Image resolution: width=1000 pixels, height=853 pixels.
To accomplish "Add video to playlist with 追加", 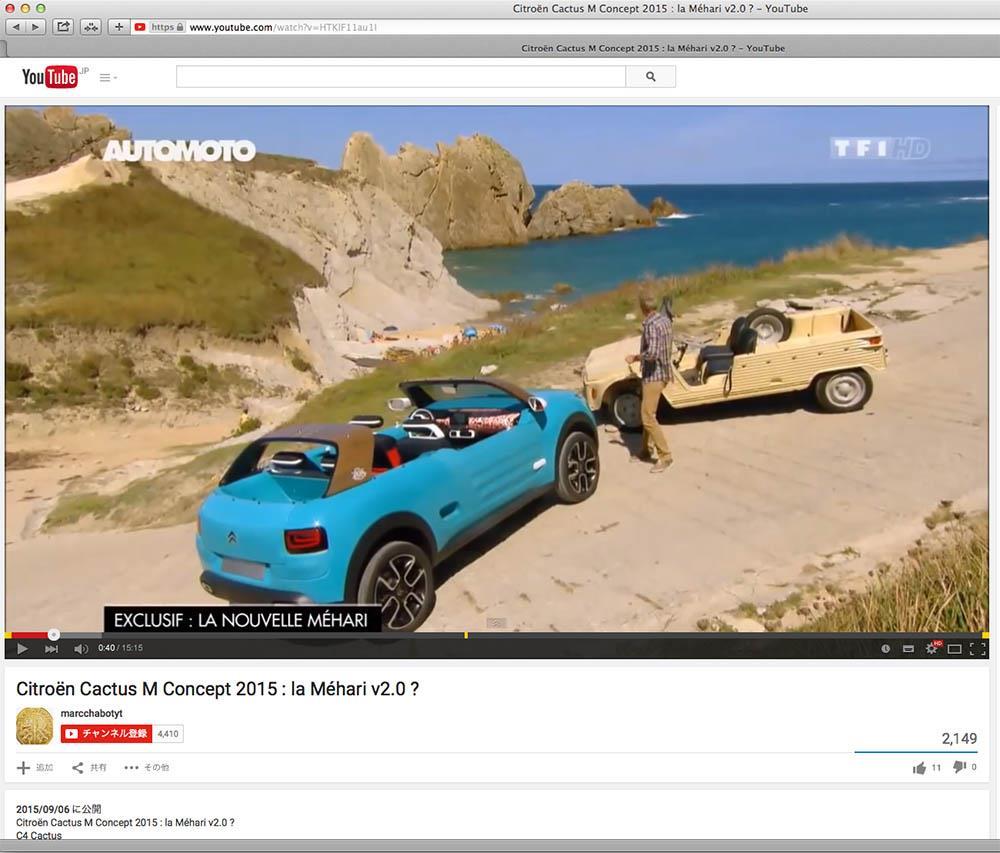I will pos(35,768).
